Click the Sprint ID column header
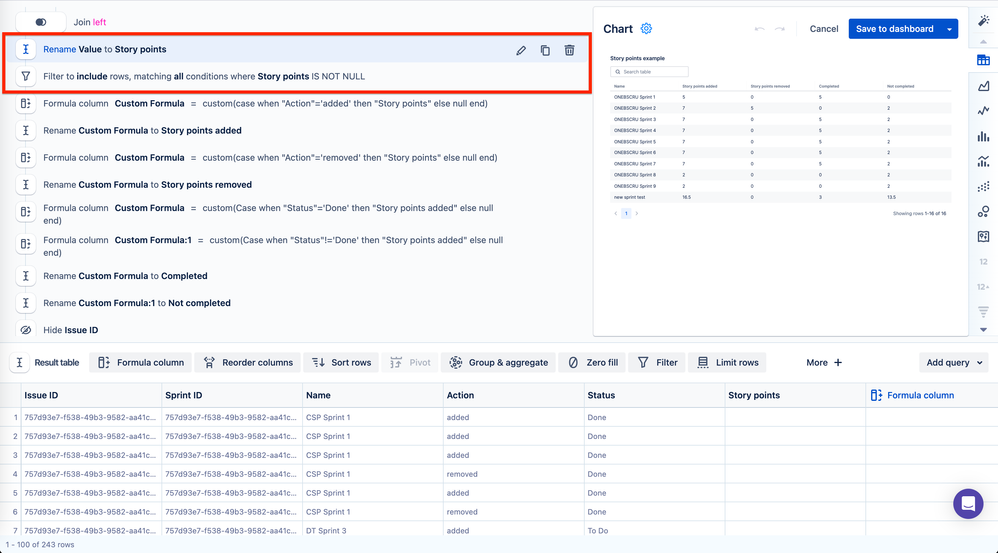The width and height of the screenshot is (998, 553). tap(232, 395)
